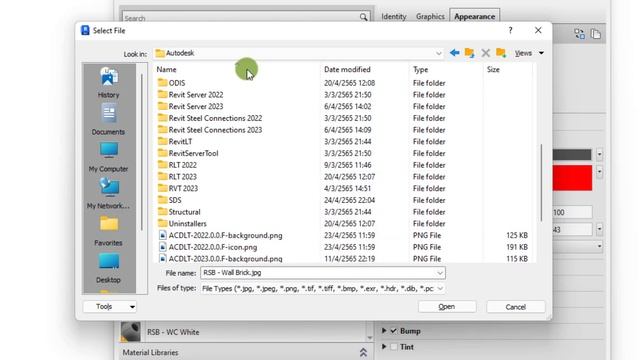Screen dimensions: 640x360
Task: Select the Revit Server 2022 folder
Action: pos(191,95)
